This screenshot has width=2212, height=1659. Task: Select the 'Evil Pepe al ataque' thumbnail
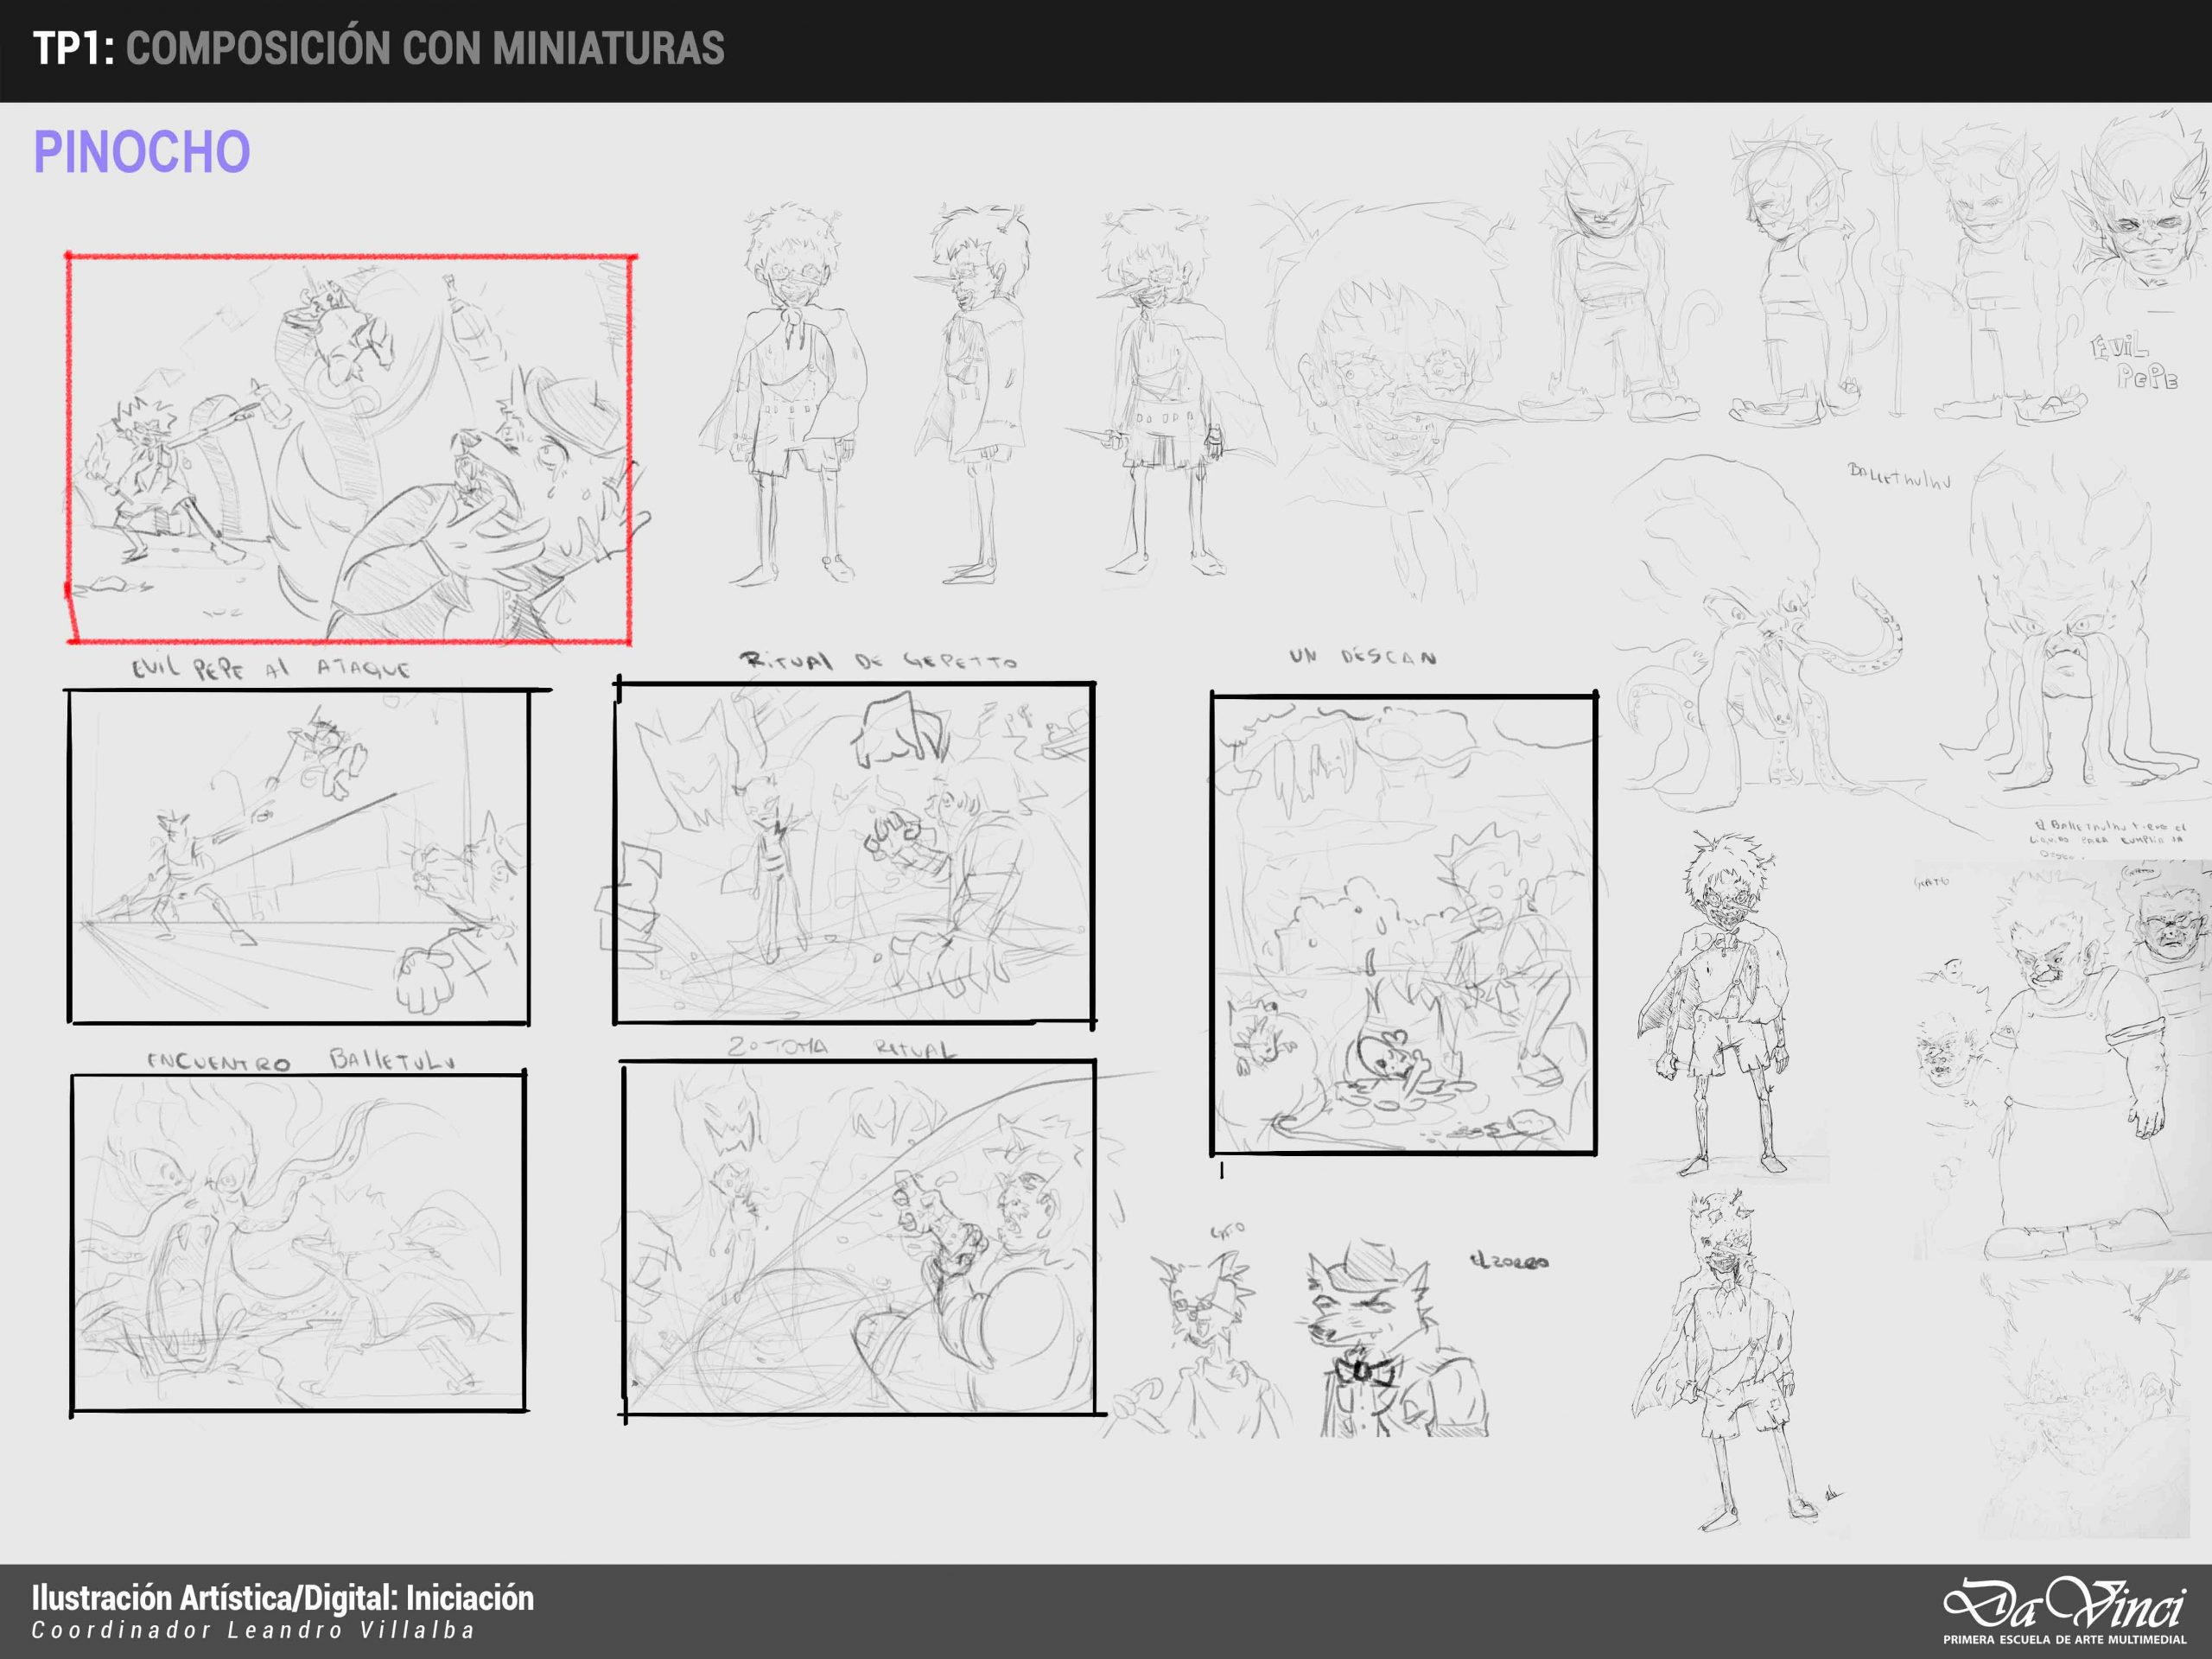(x=298, y=857)
